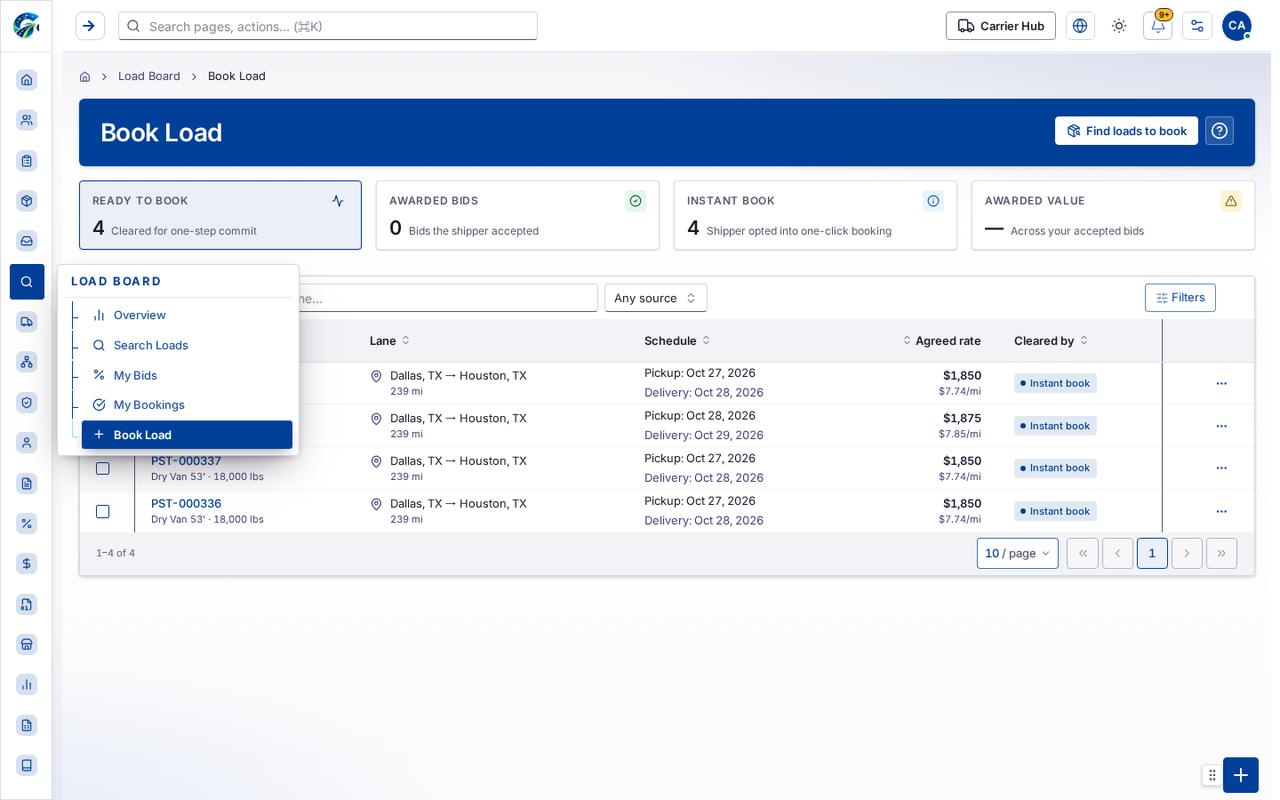Screen dimensions: 1280x800
Task: Sort by the Cleared by column
Action: (1051, 341)
